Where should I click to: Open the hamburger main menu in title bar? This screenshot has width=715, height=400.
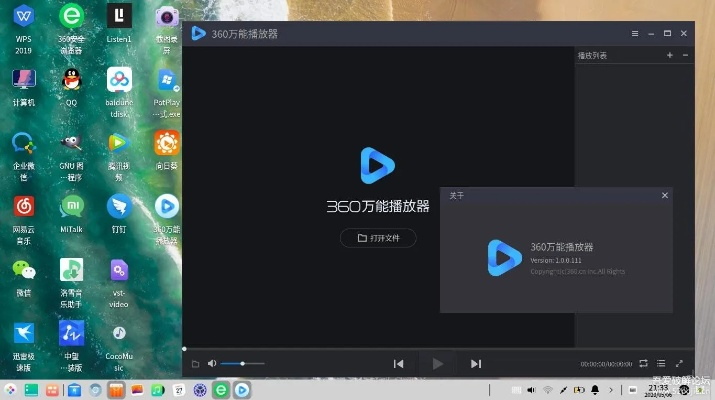634,33
